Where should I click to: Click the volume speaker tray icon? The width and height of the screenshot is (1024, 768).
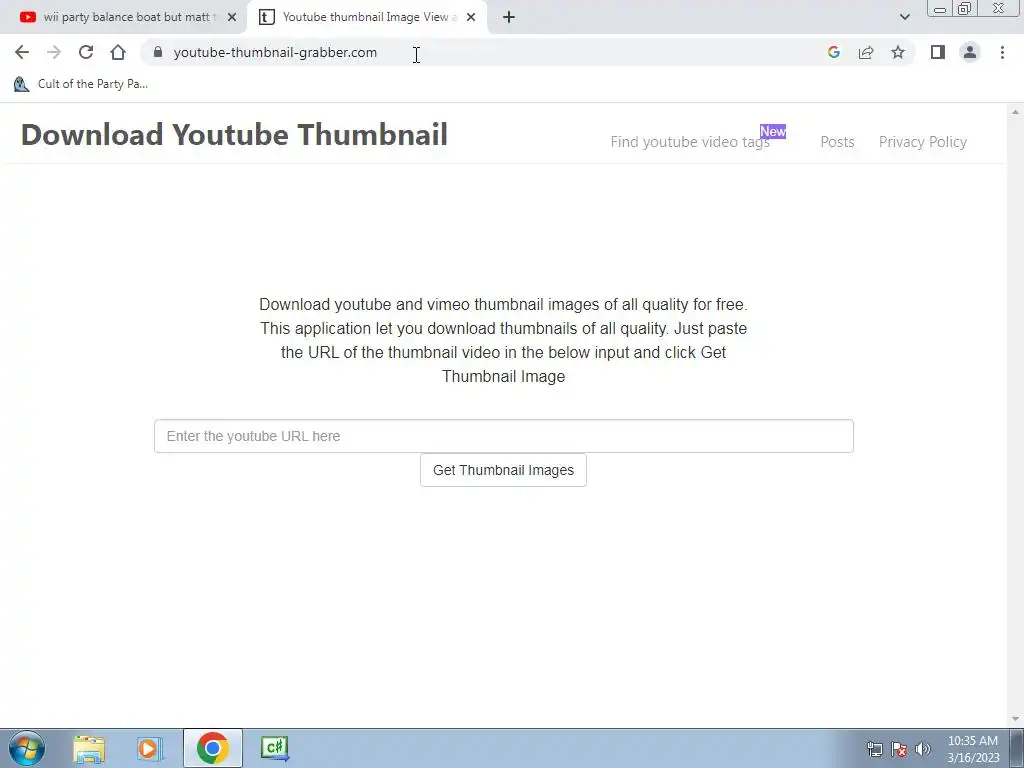(x=923, y=749)
